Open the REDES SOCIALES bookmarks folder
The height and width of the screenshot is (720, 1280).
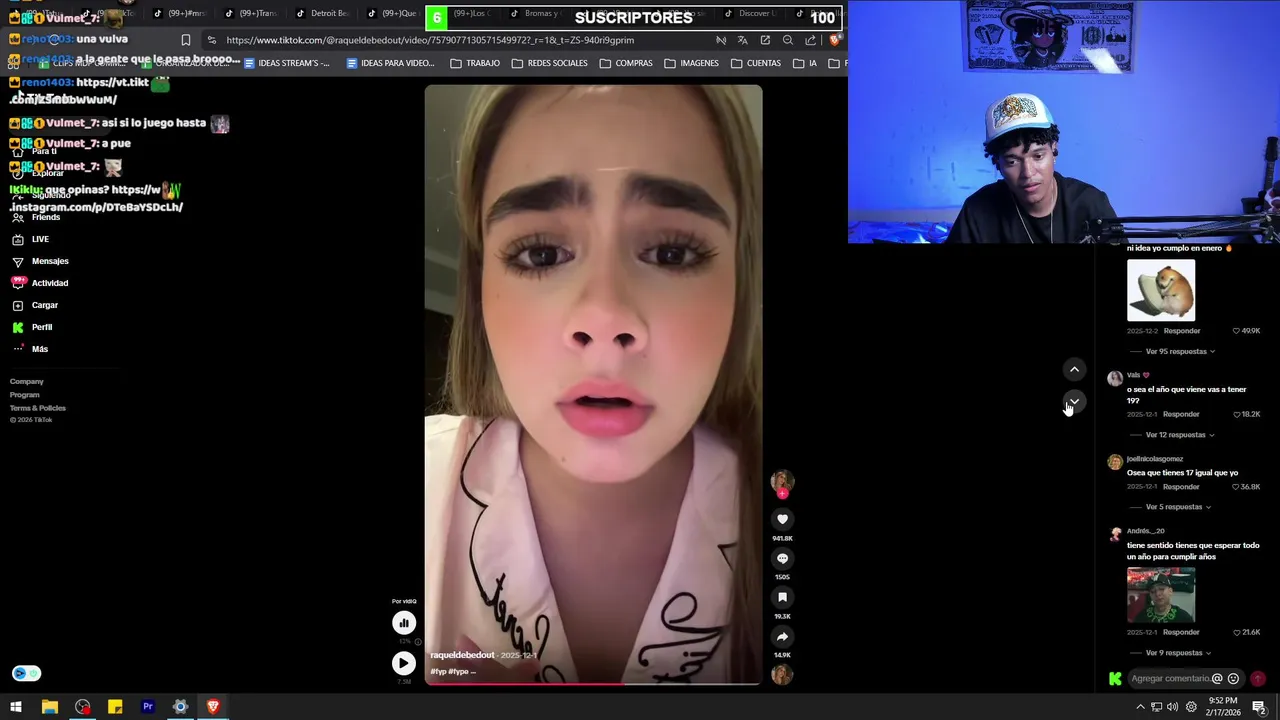[549, 63]
